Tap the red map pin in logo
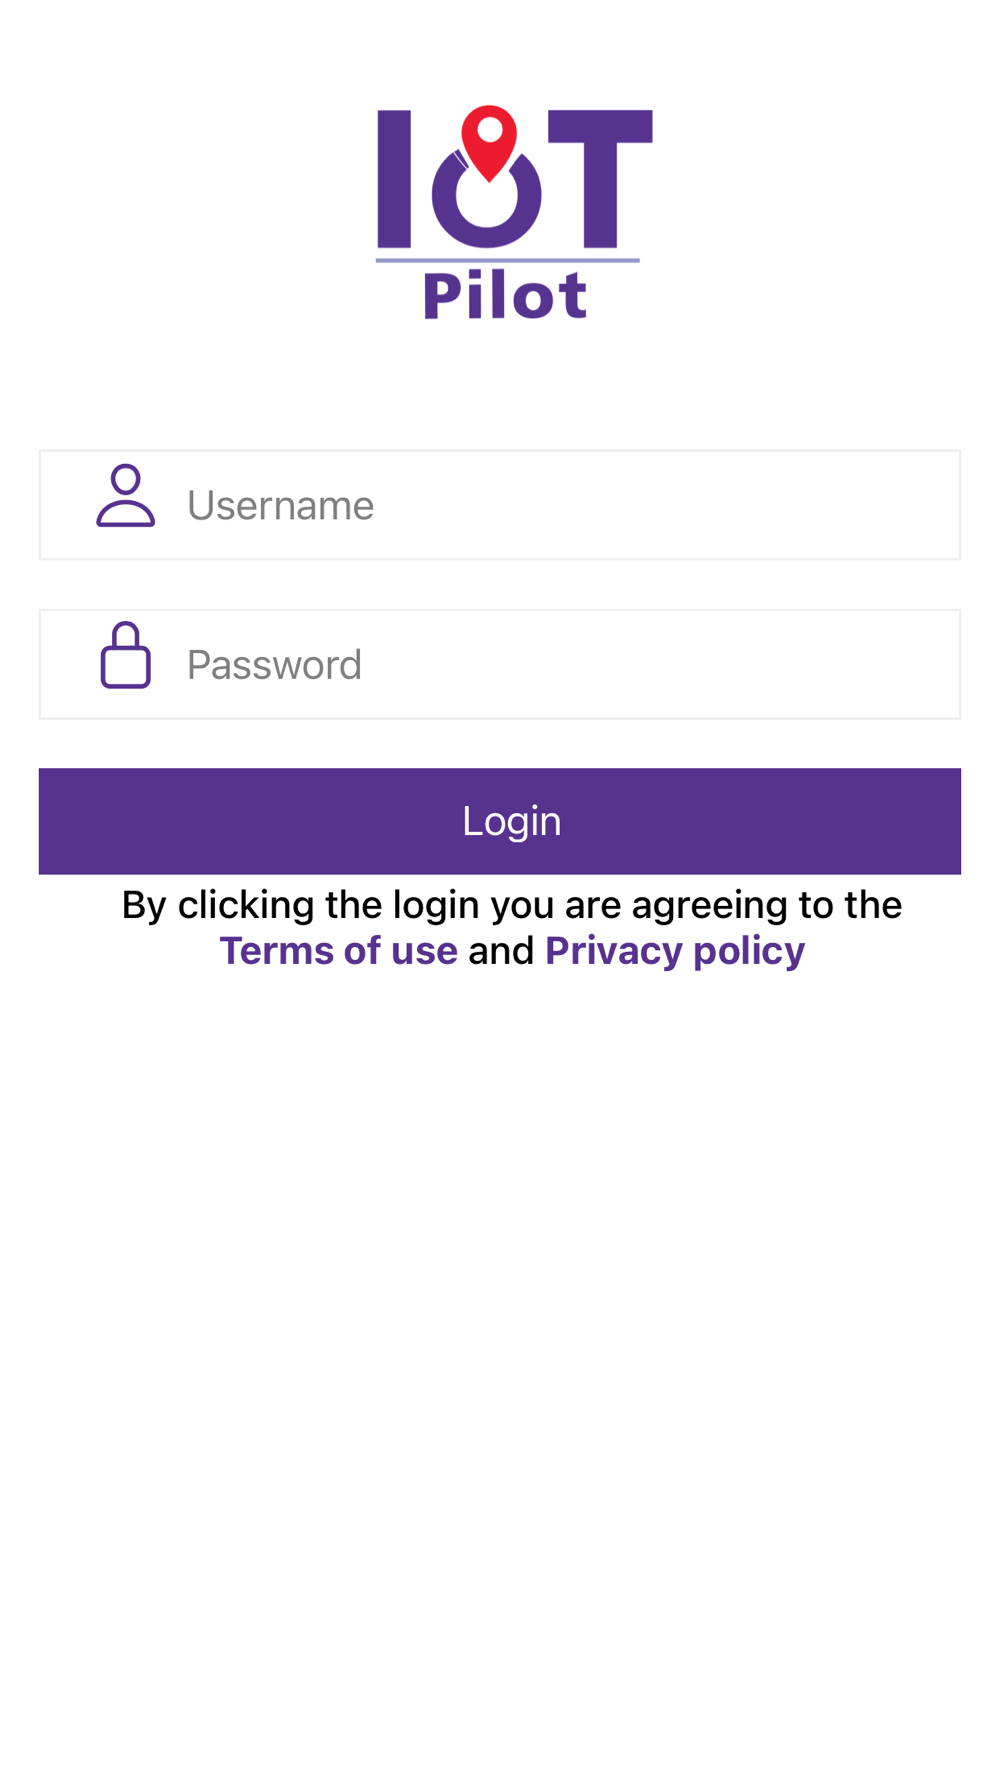1000x1778 pixels. tap(489, 143)
